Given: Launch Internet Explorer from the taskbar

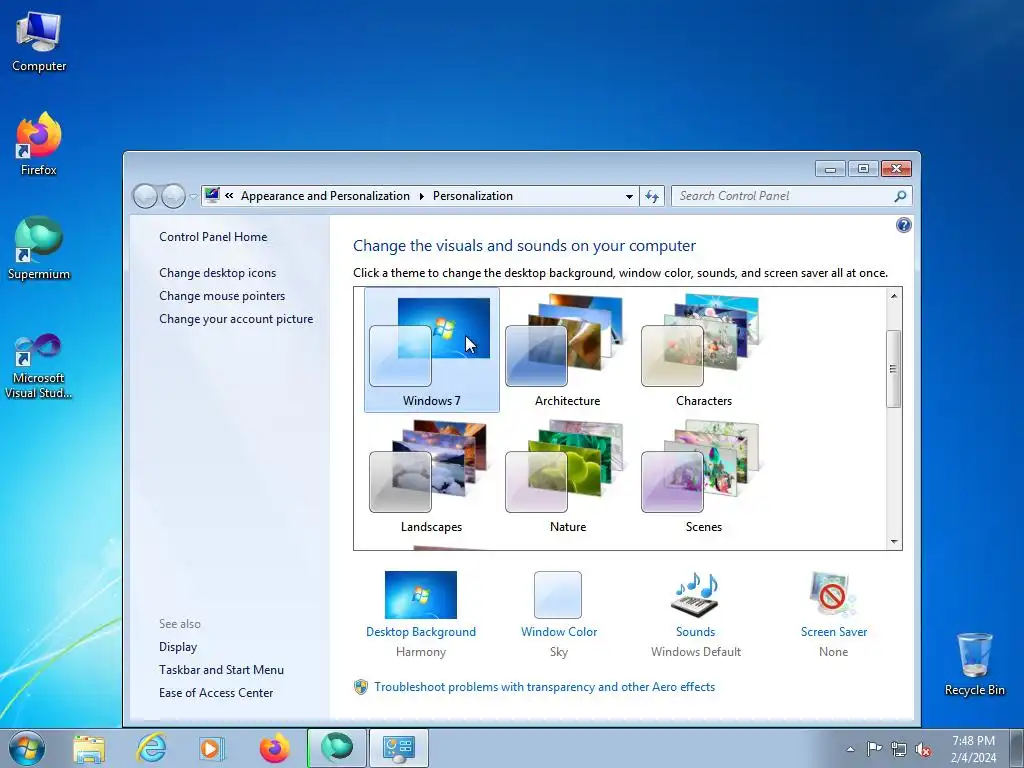Looking at the screenshot, I should tap(151, 748).
